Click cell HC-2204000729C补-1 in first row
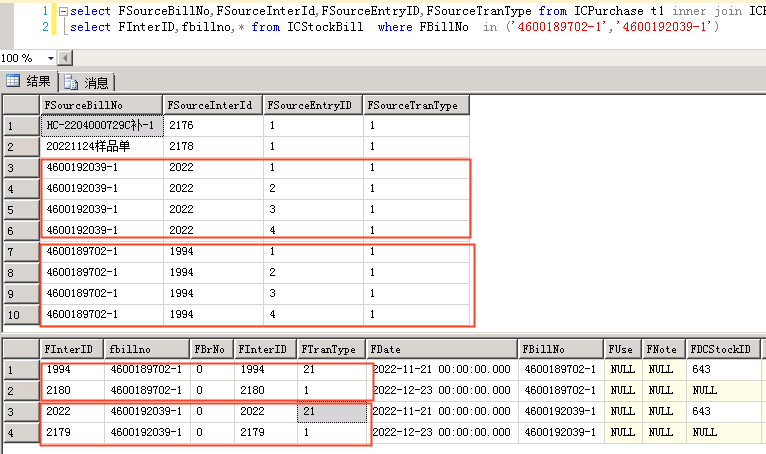Image resolution: width=766 pixels, height=454 pixels. (x=100, y=126)
